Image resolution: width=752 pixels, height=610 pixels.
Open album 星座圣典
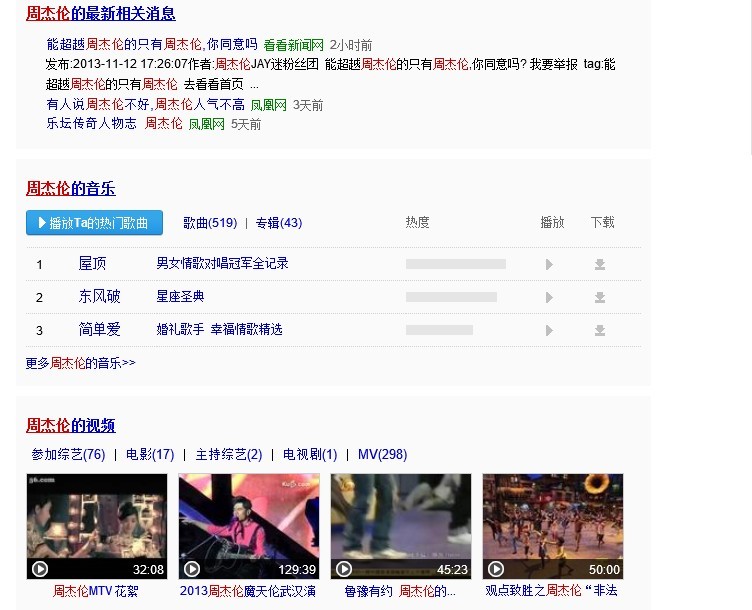click(180, 296)
